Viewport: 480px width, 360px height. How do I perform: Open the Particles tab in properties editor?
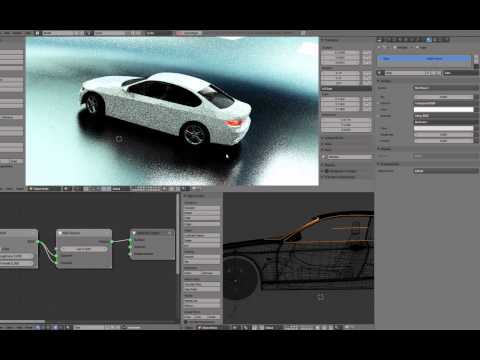tap(441, 40)
